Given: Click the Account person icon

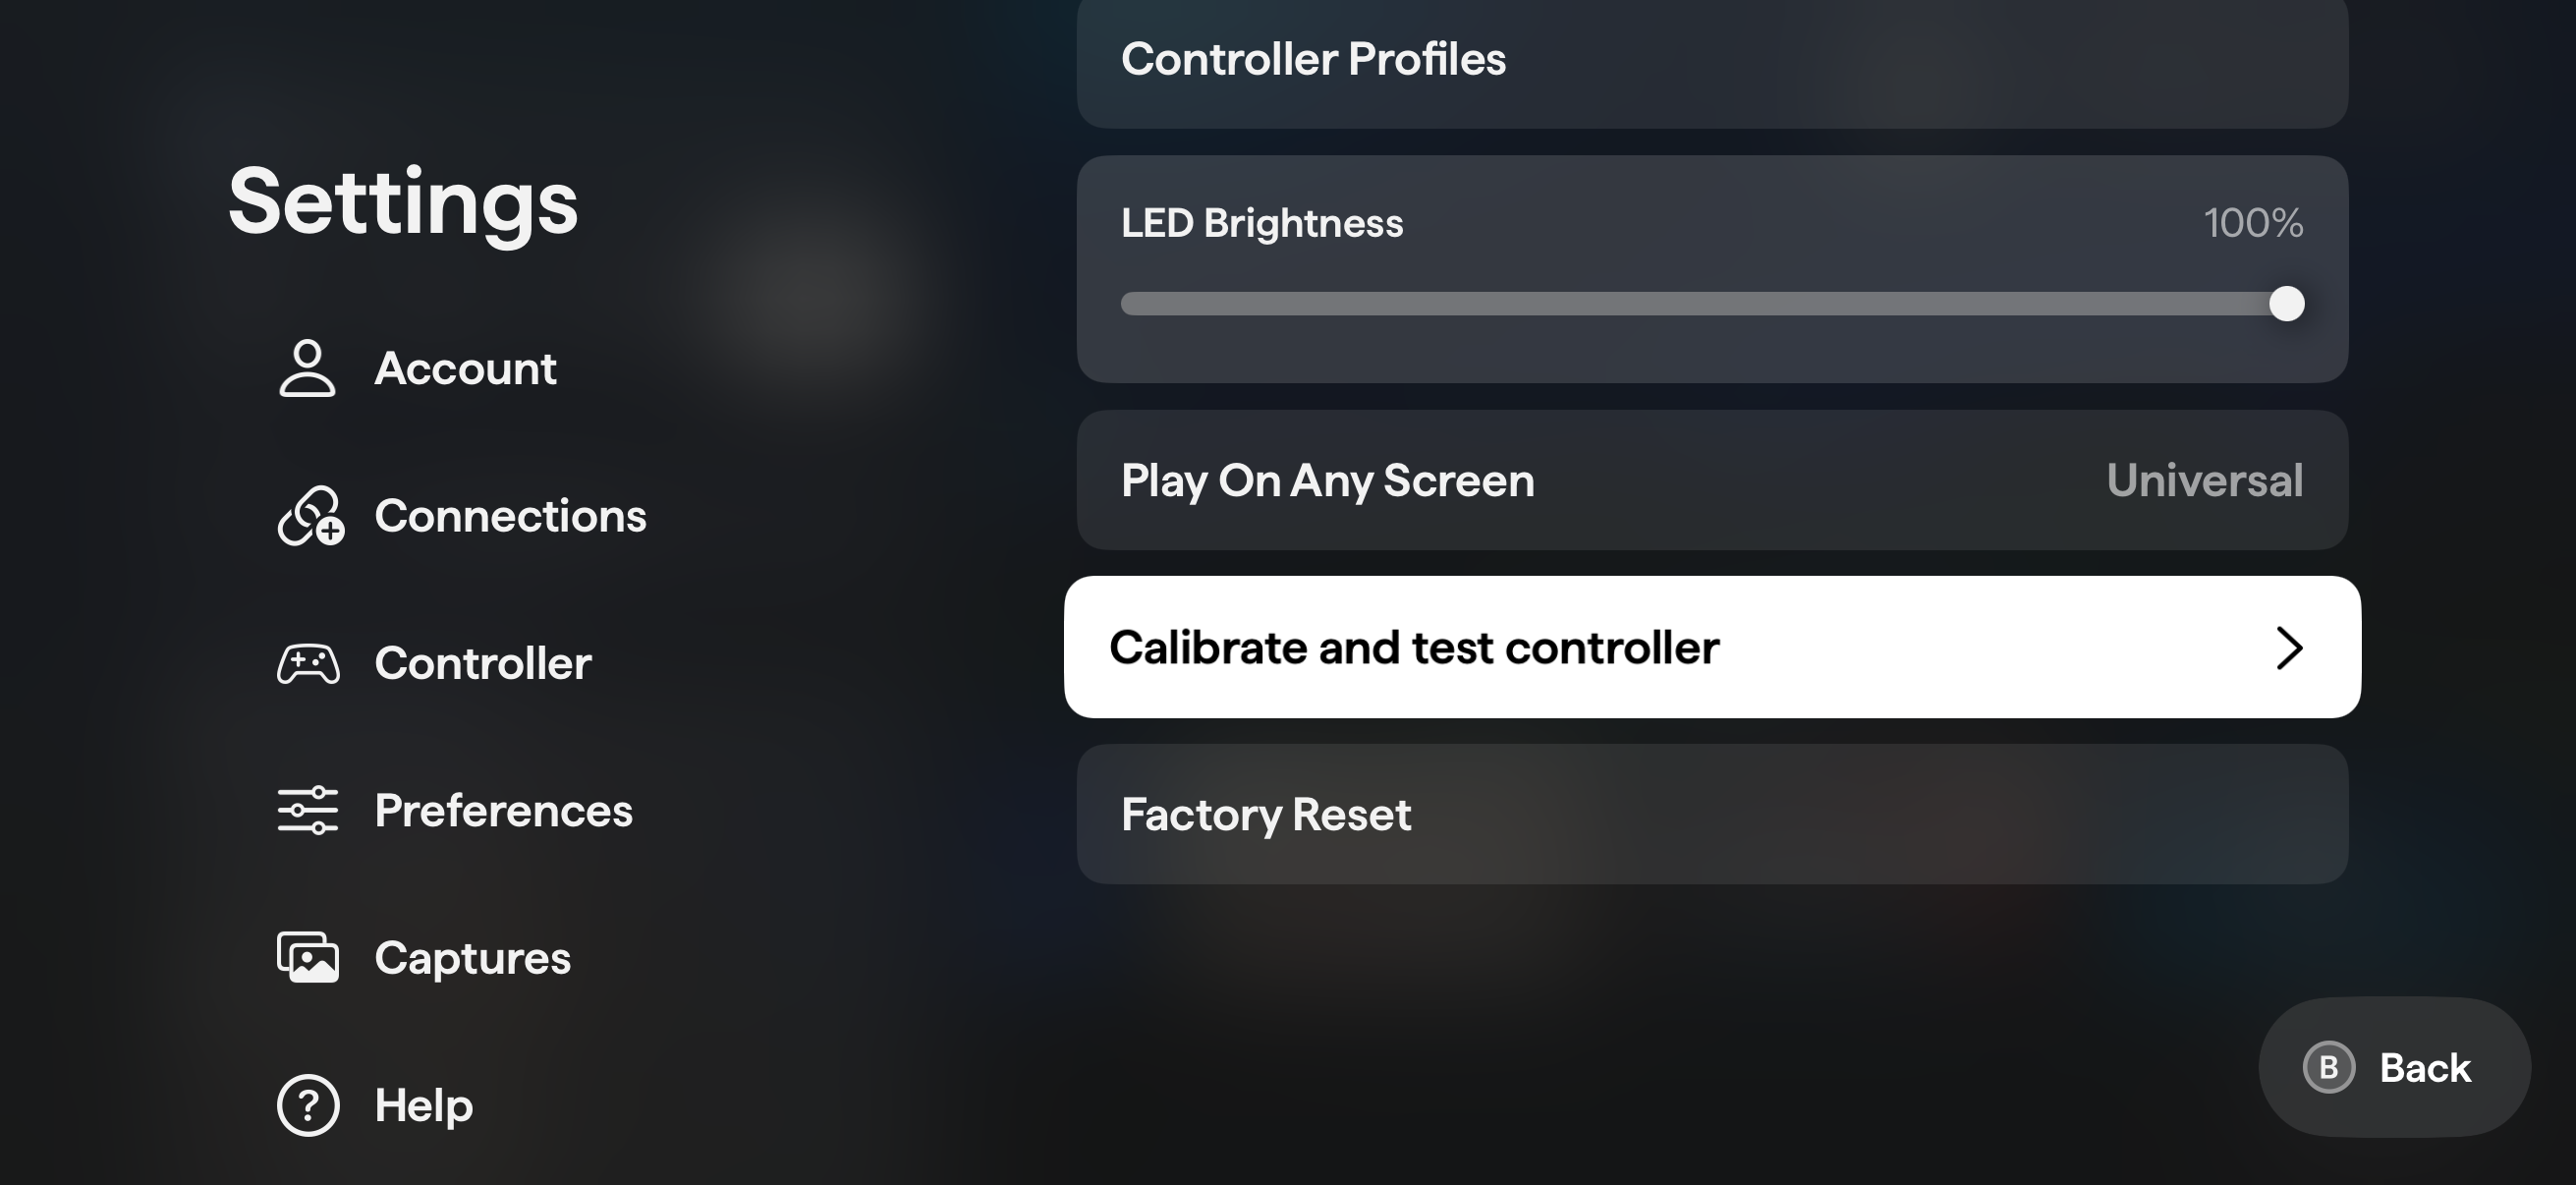Looking at the screenshot, I should point(307,368).
